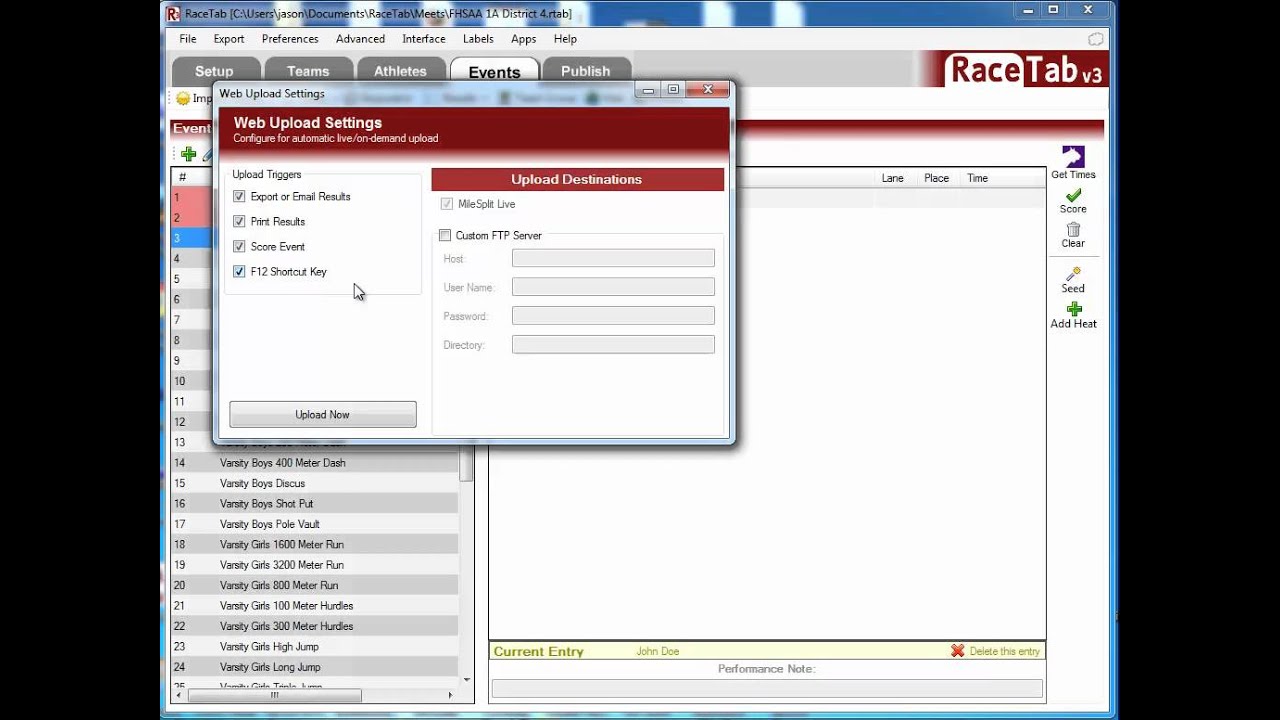Open the File menu

(x=188, y=39)
